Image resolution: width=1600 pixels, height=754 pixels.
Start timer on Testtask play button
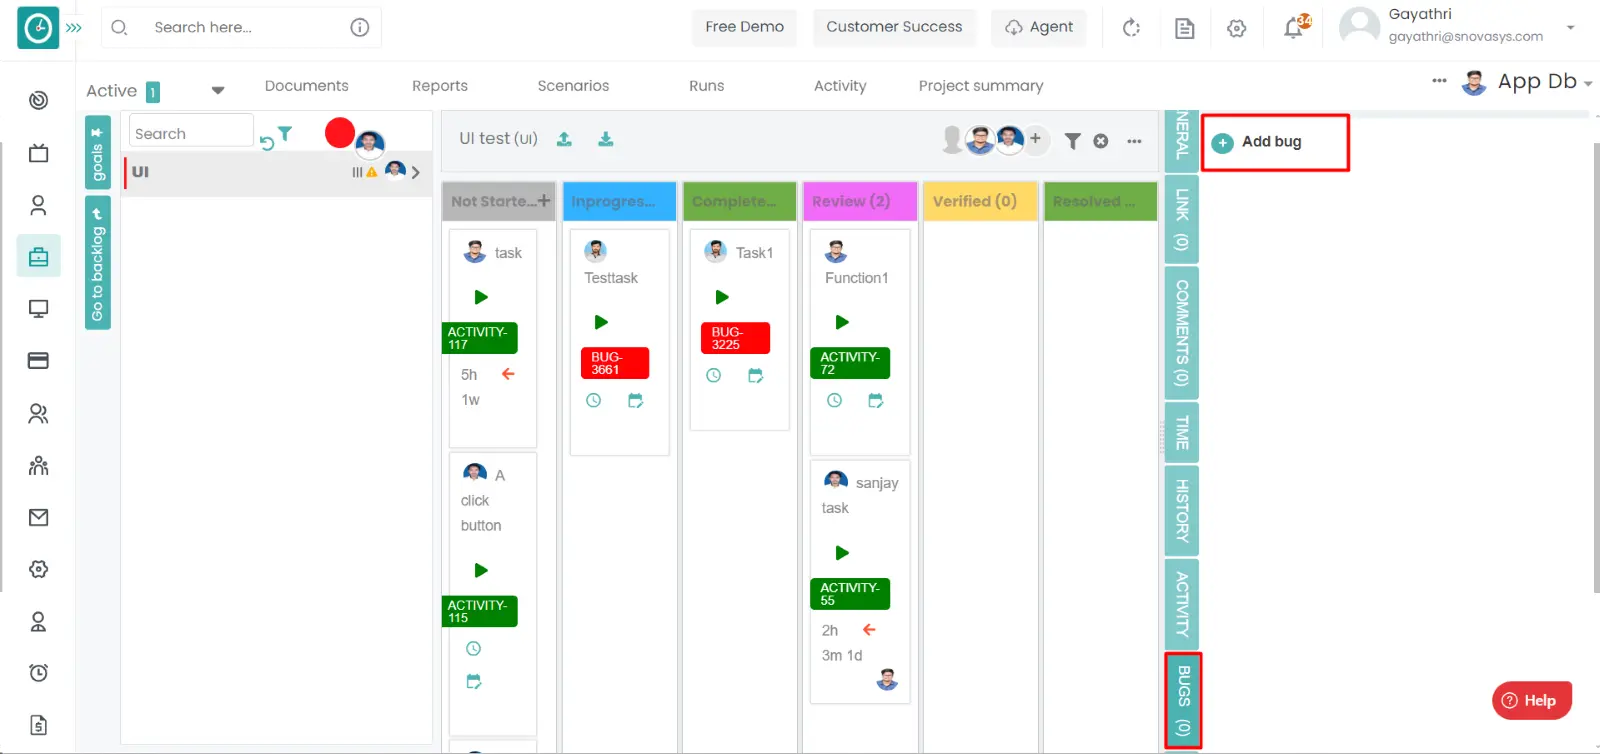pyautogui.click(x=601, y=322)
